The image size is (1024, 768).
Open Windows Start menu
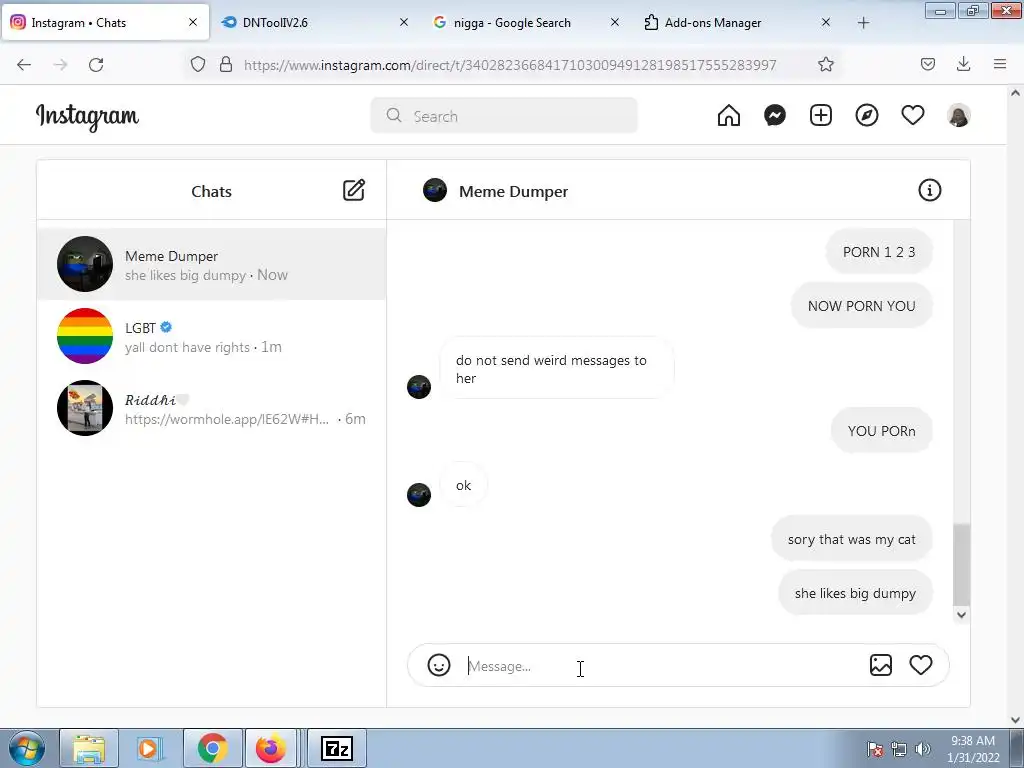(27, 748)
